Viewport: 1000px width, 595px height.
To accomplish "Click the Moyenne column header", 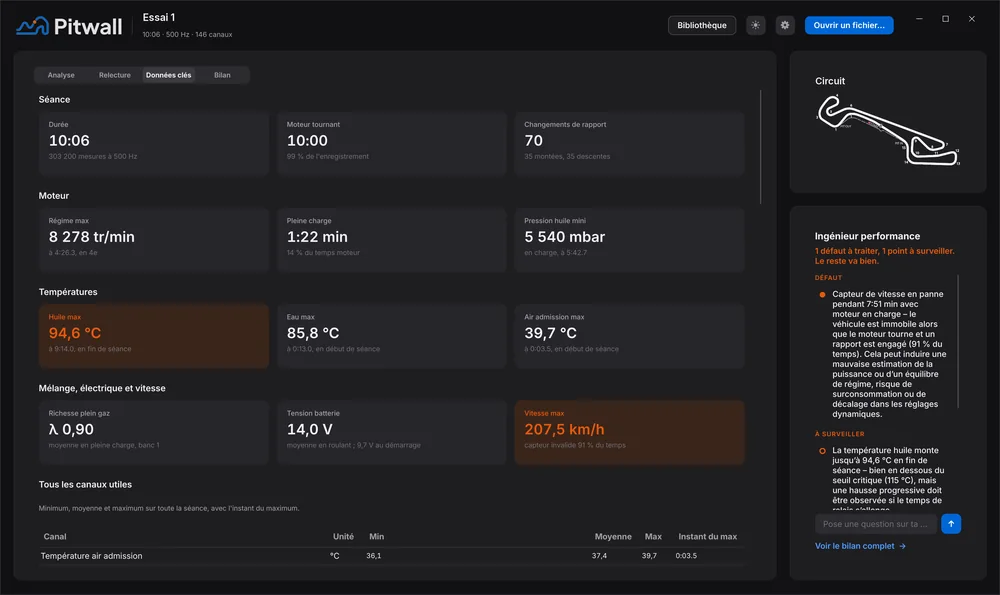I will pyautogui.click(x=613, y=536).
